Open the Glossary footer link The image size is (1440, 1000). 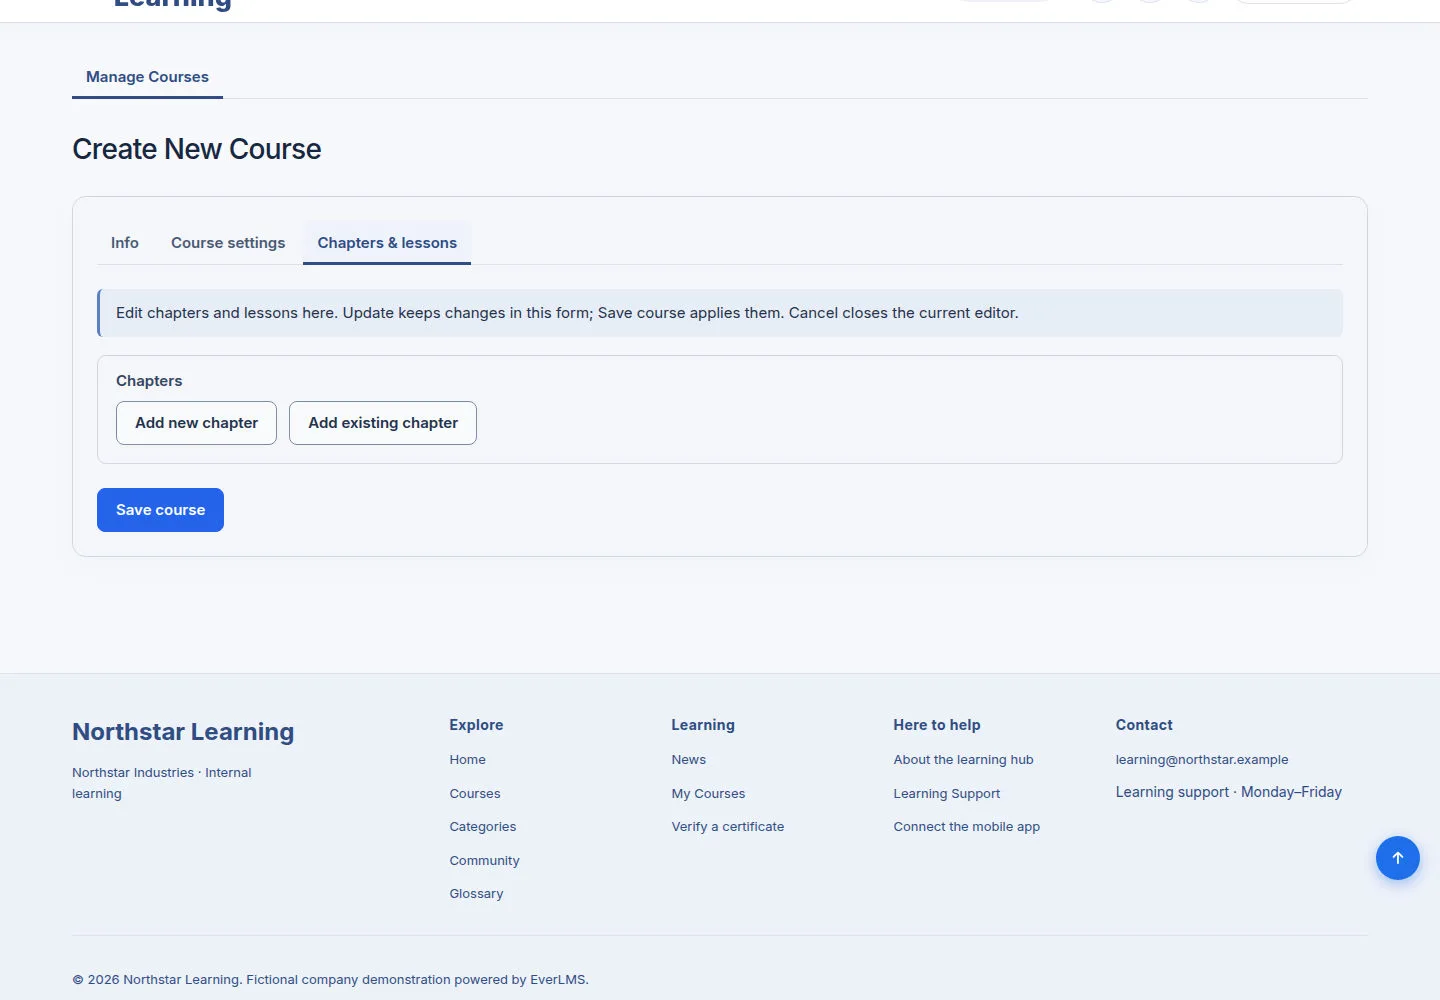[x=476, y=894]
